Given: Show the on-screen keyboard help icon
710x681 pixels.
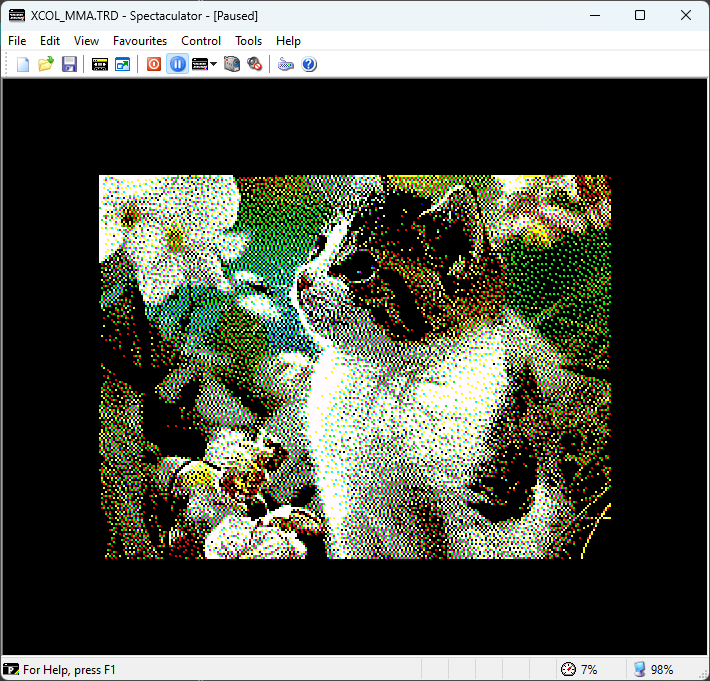Looking at the screenshot, I should point(286,64).
